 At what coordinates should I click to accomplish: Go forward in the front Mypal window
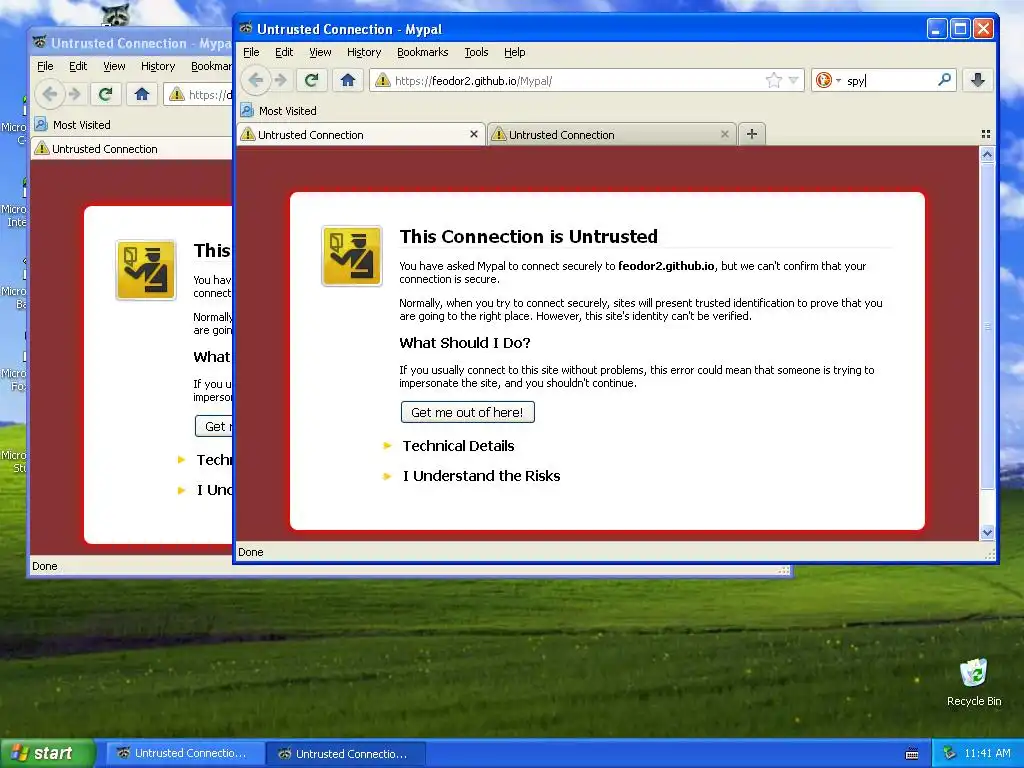(281, 80)
